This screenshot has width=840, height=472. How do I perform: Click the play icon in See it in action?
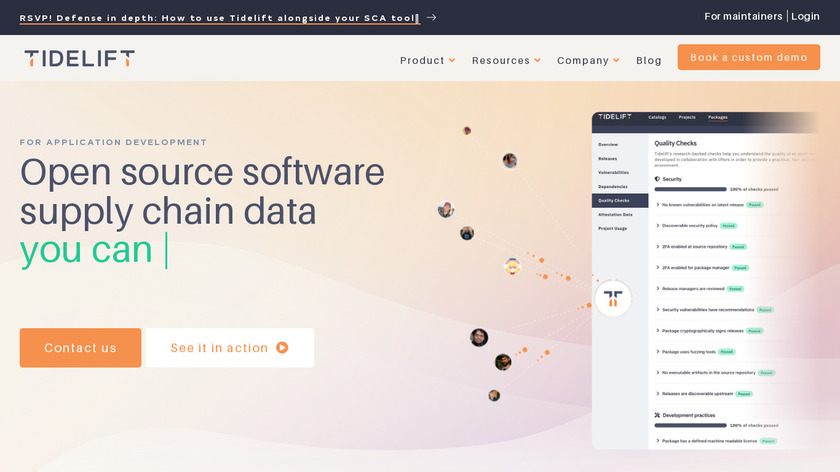click(x=282, y=348)
